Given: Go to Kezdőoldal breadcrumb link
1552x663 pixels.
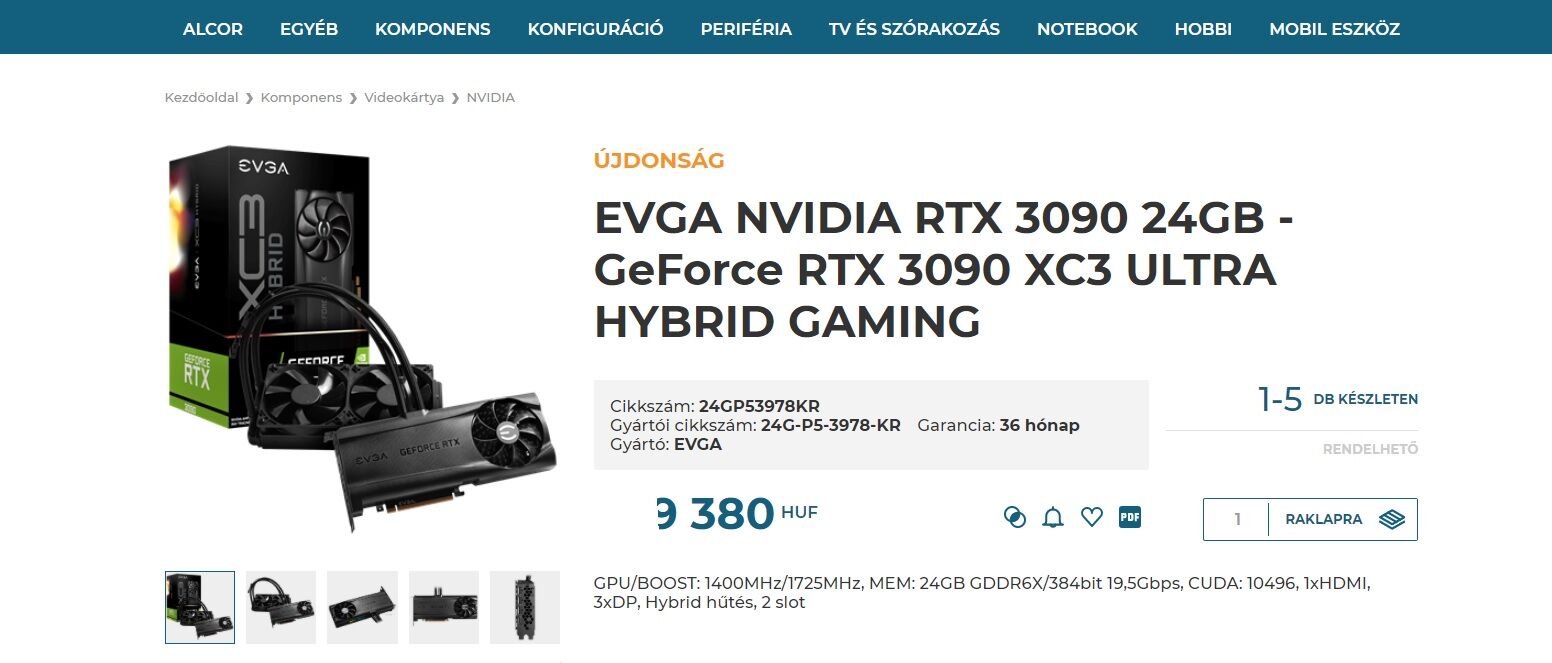Looking at the screenshot, I should (x=202, y=98).
